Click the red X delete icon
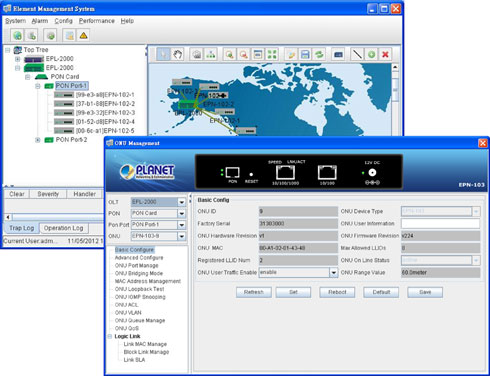The width and height of the screenshot is (490, 376). 385,54
